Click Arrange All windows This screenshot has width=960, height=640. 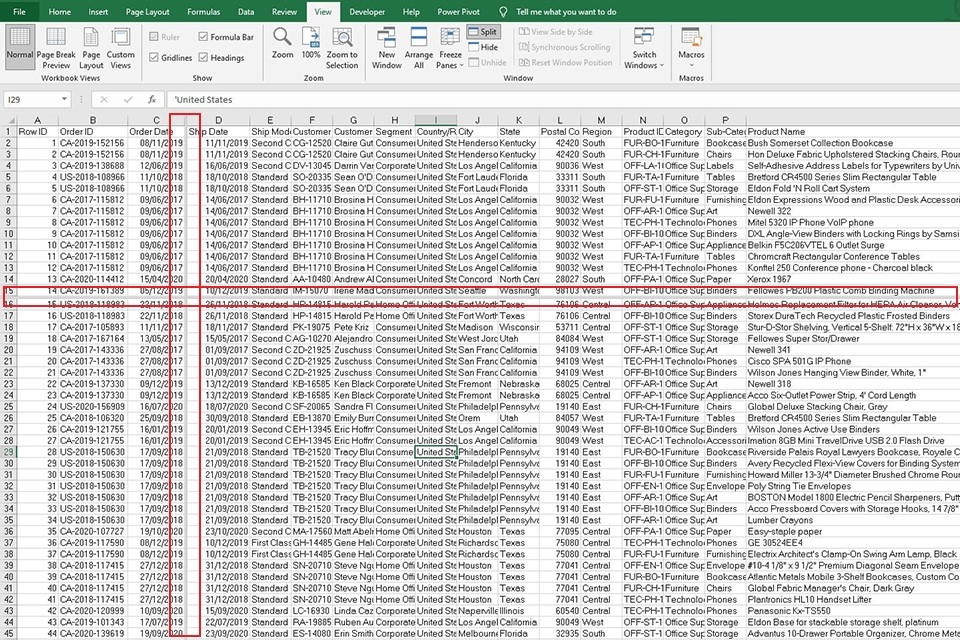pyautogui.click(x=419, y=46)
